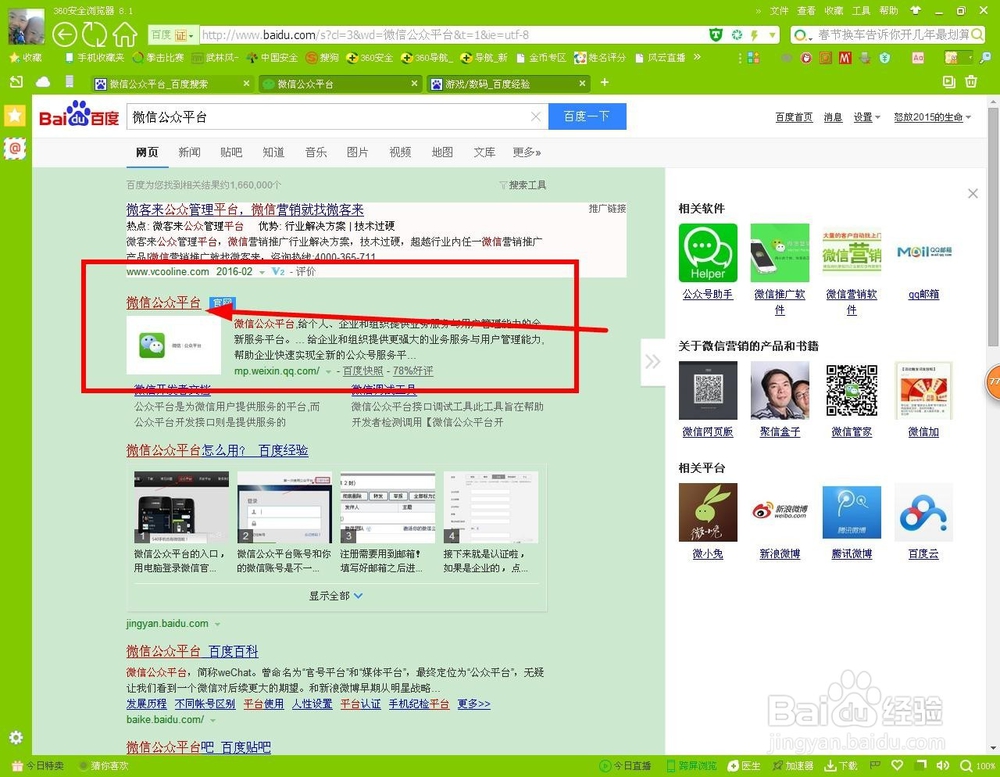Click the green security shield in the address bar

[716, 34]
